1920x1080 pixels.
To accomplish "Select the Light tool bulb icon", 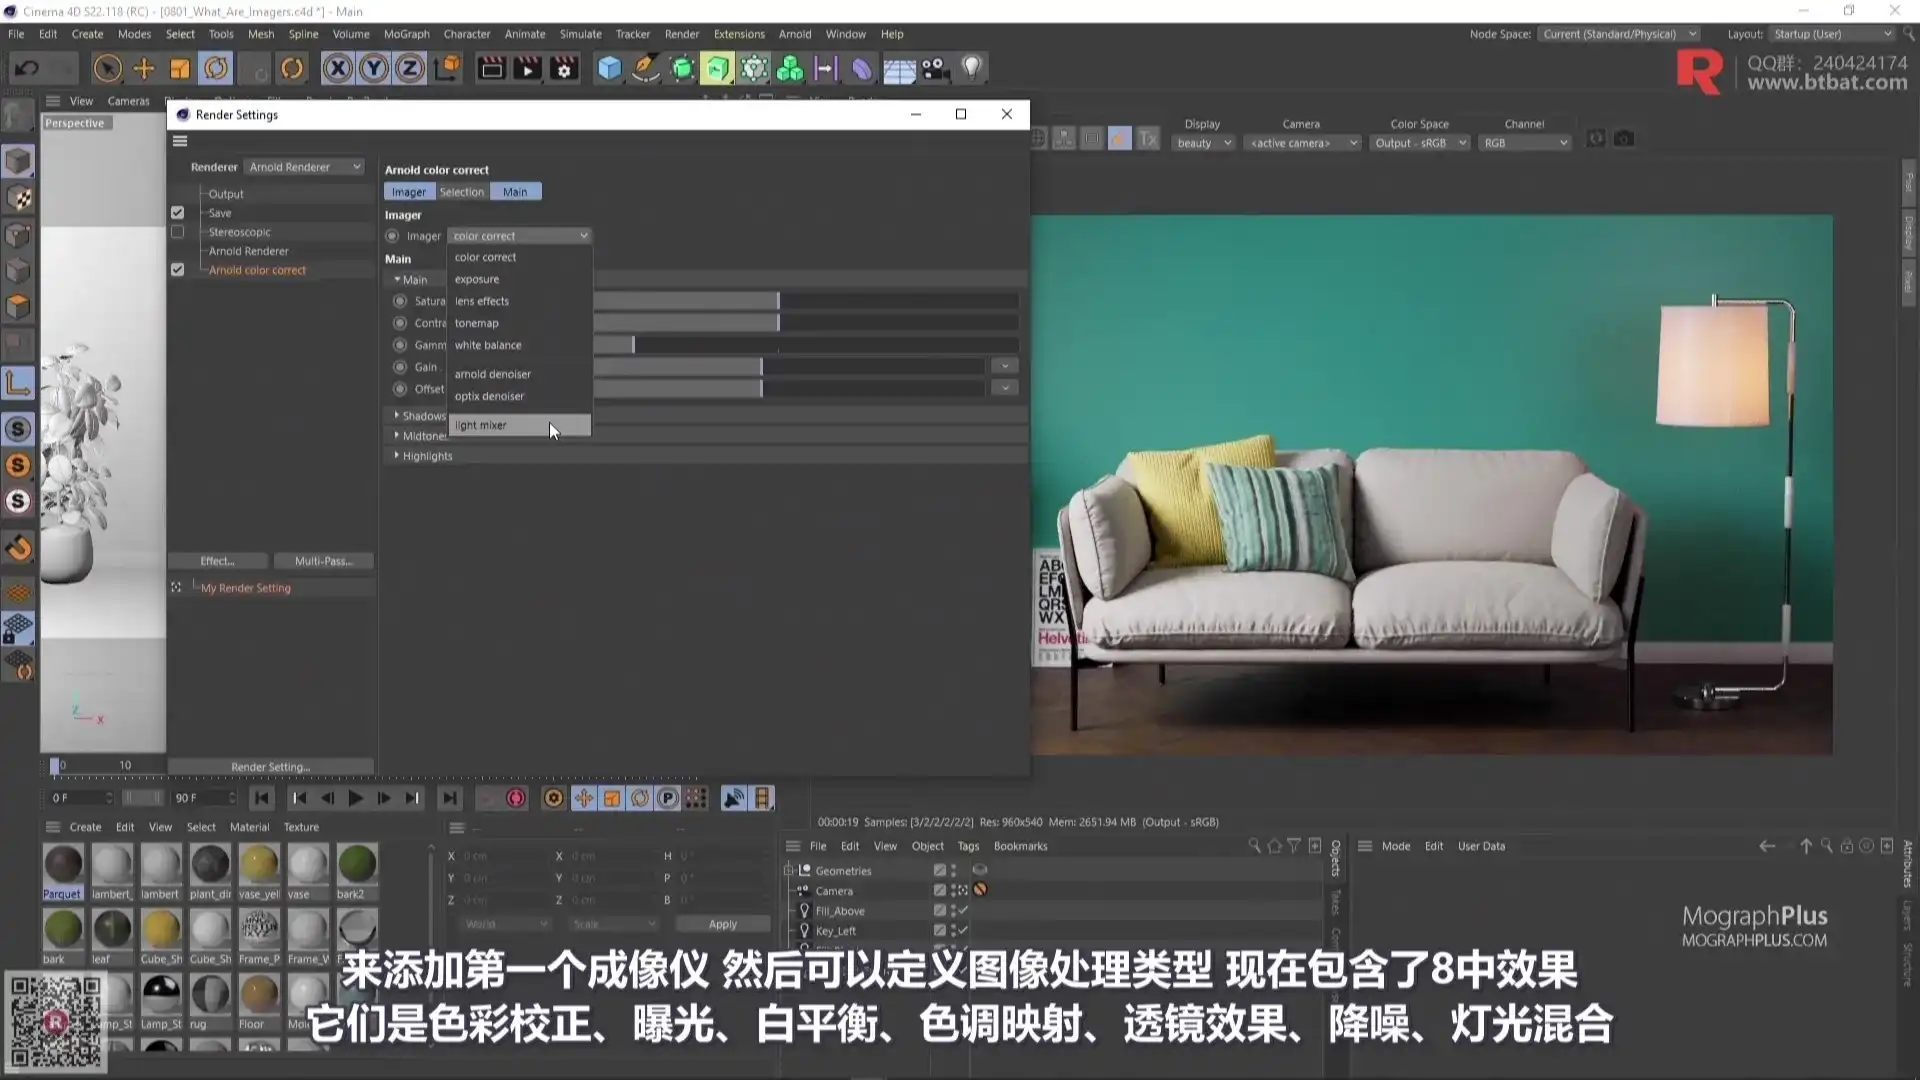I will click(971, 68).
